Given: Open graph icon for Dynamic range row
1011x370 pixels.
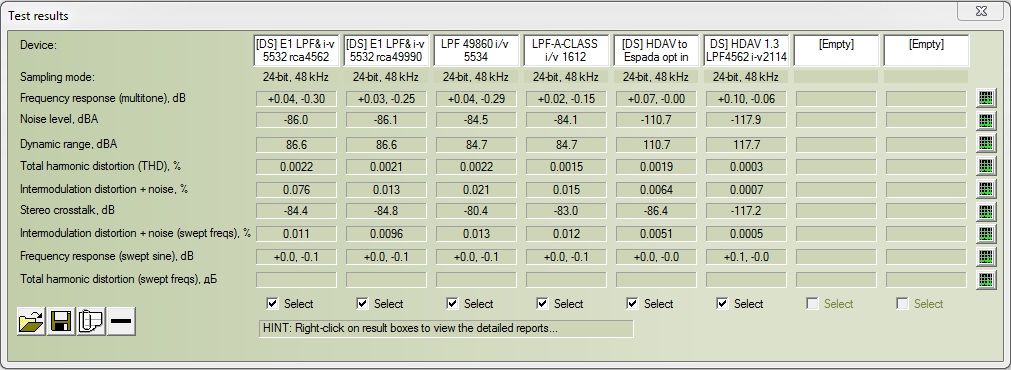Looking at the screenshot, I should pos(984,143).
